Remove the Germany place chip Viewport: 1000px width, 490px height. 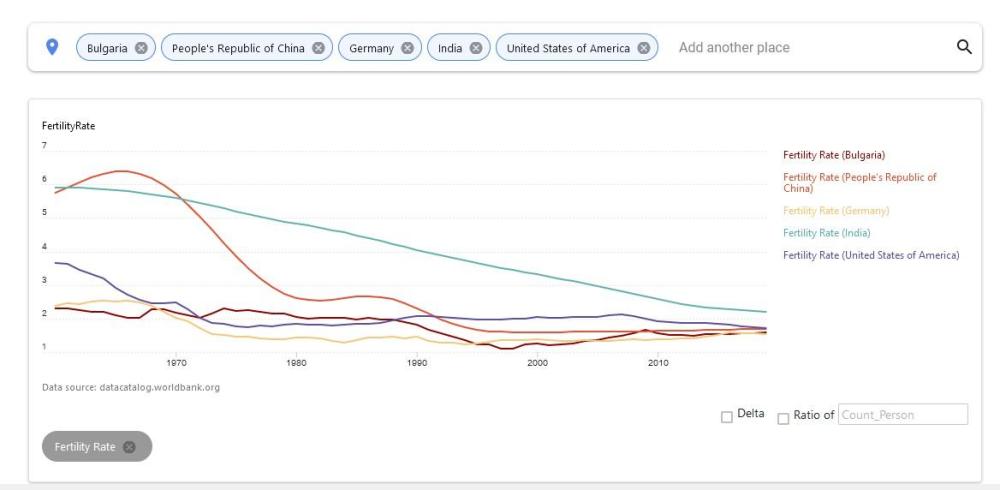coord(407,48)
